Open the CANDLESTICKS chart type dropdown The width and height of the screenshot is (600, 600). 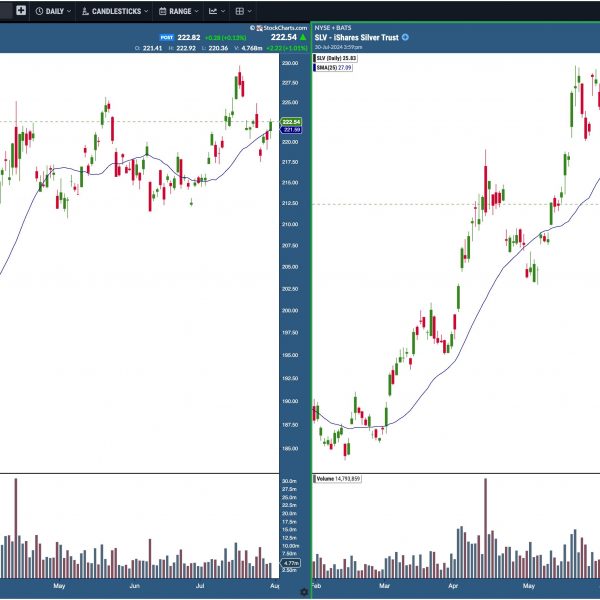pos(115,11)
